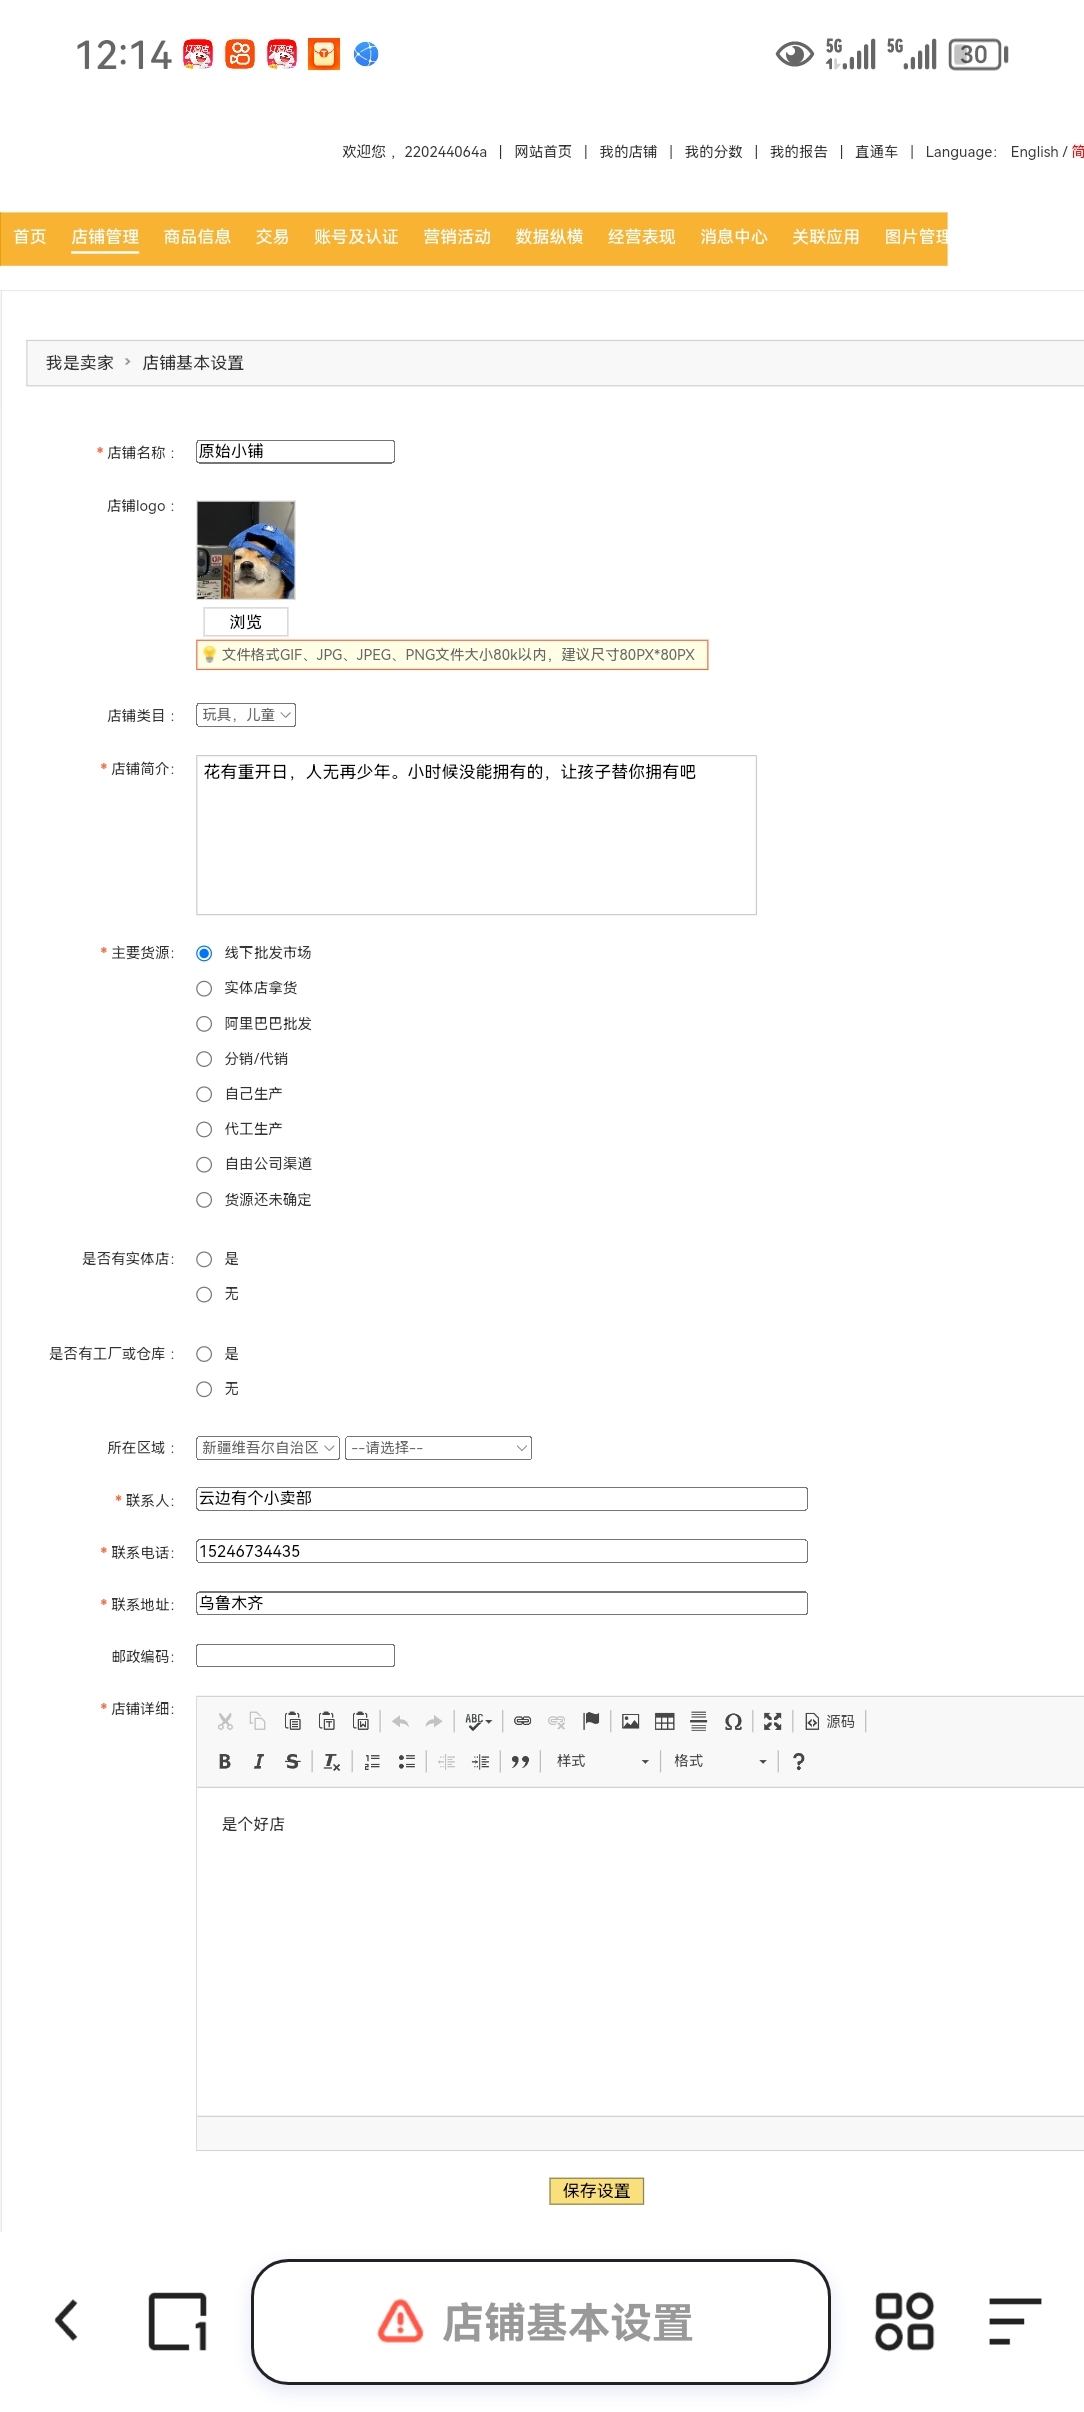
Task: Open the 商品信息 navigation tab
Action: point(197,237)
